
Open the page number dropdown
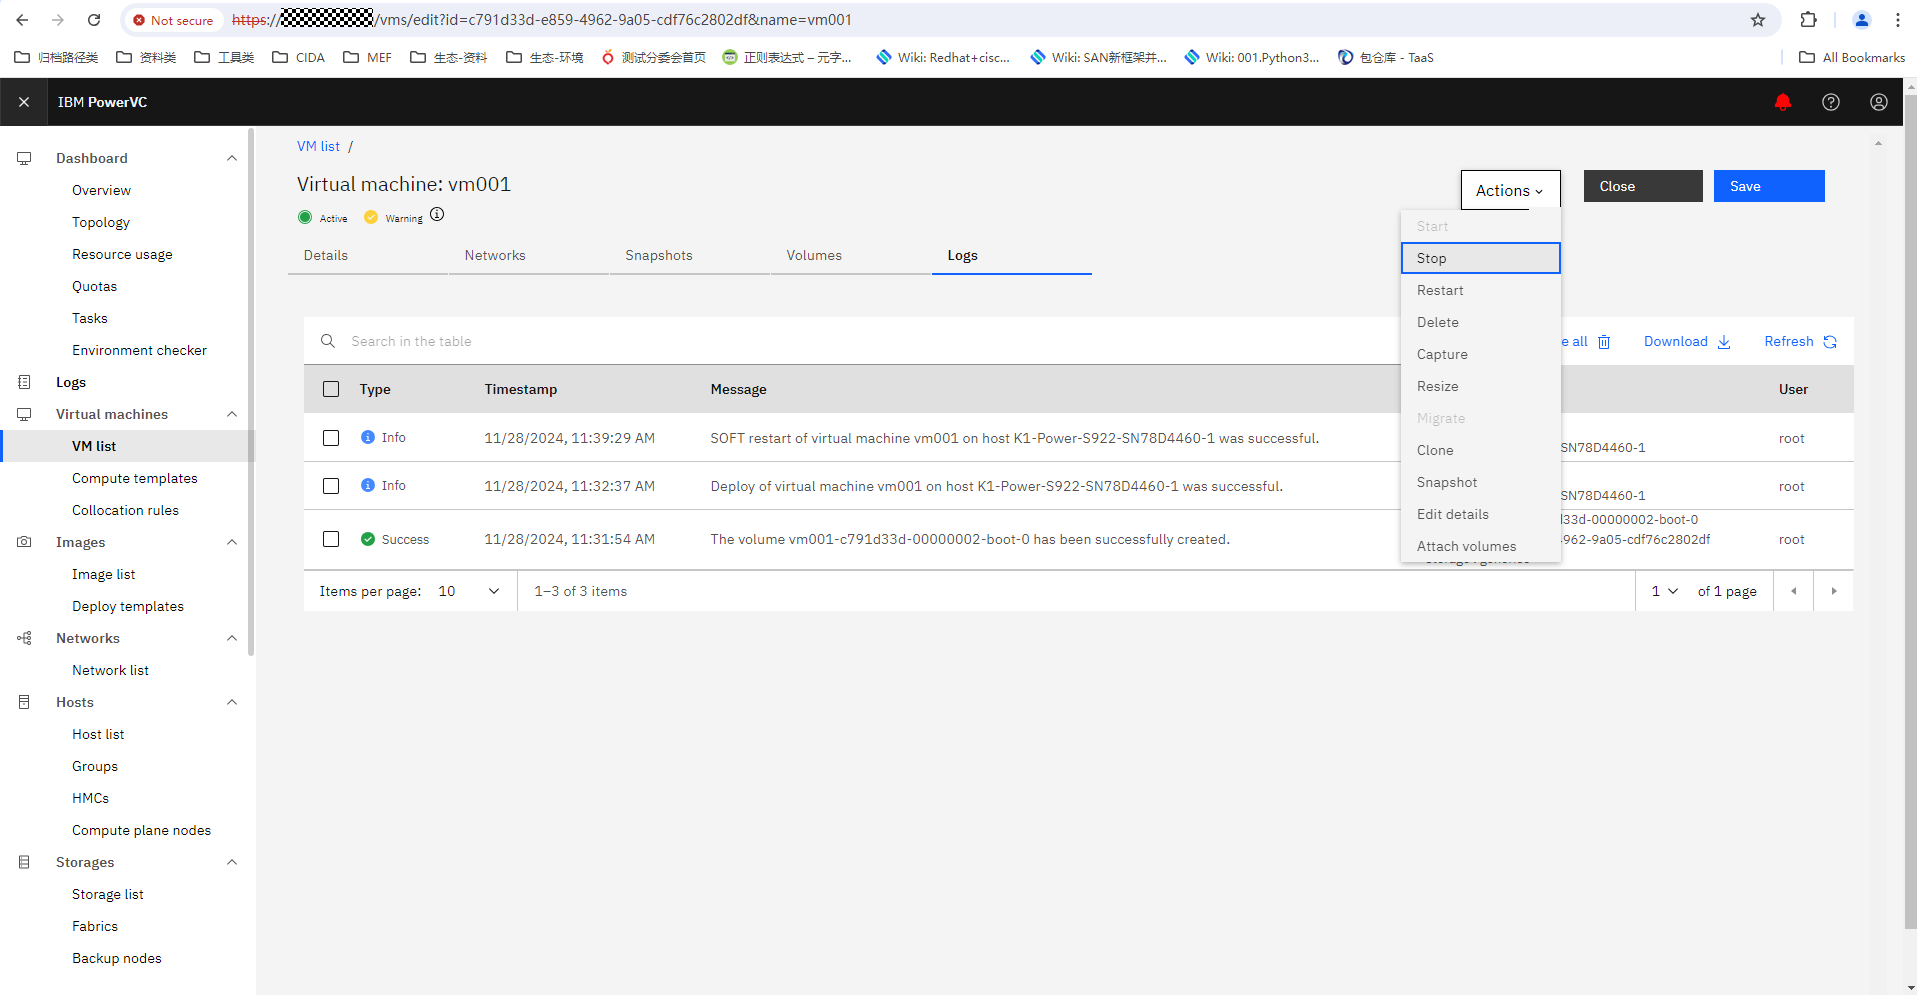point(1664,591)
